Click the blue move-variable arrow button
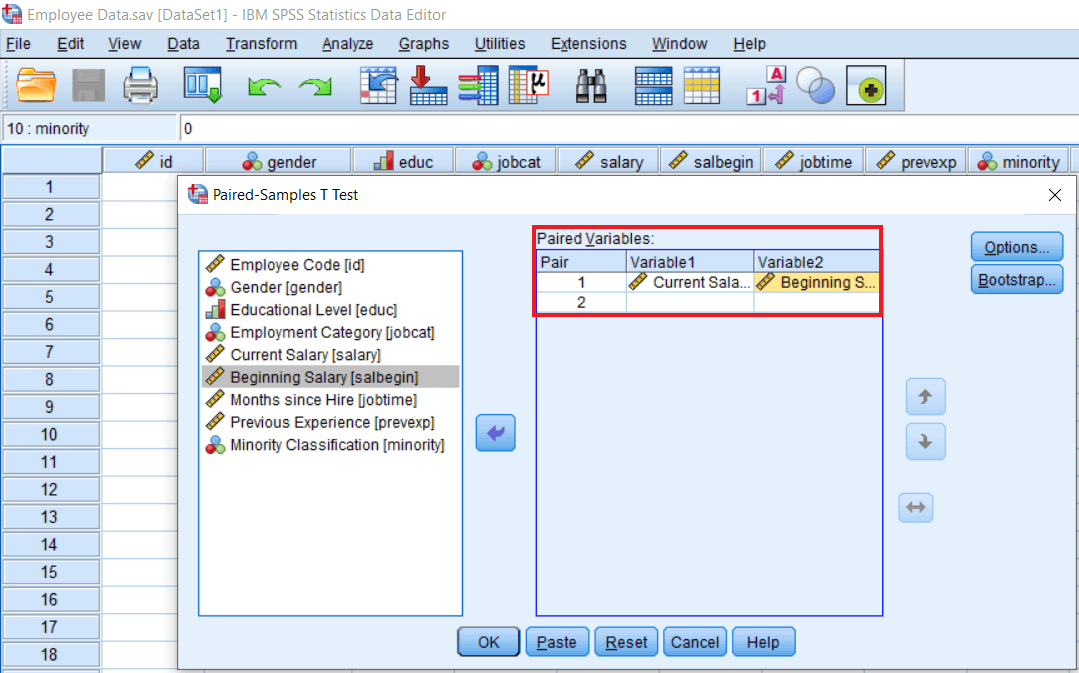1079x673 pixels. coord(495,433)
